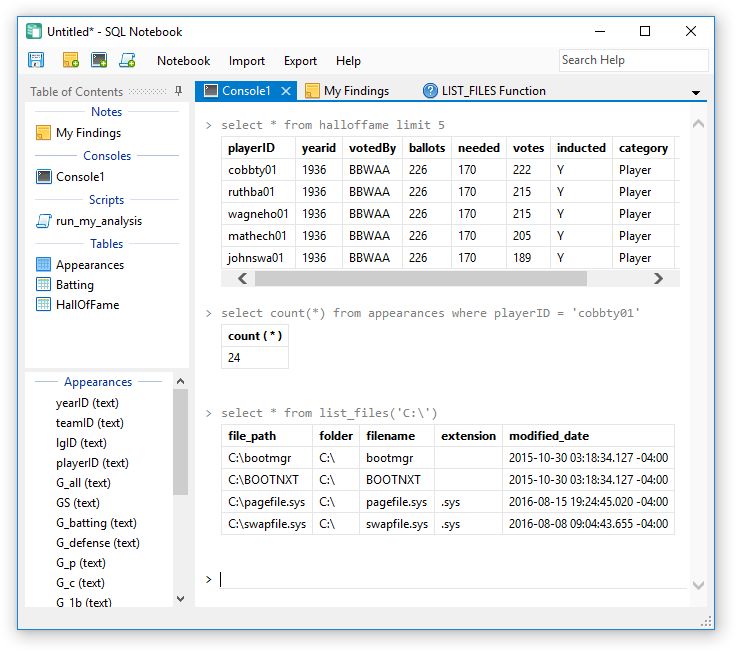Open the Import menu
Screen dimensions: 736x652
pos(247,61)
